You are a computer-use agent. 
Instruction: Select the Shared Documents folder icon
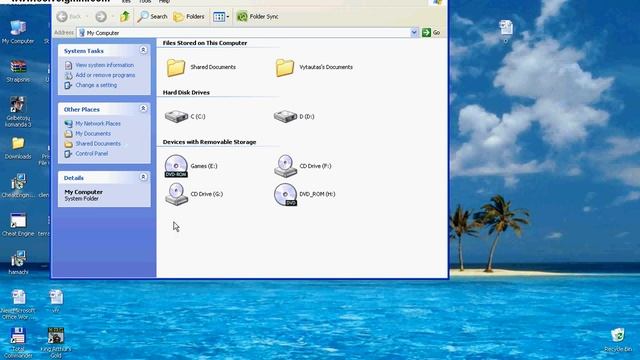[176, 68]
